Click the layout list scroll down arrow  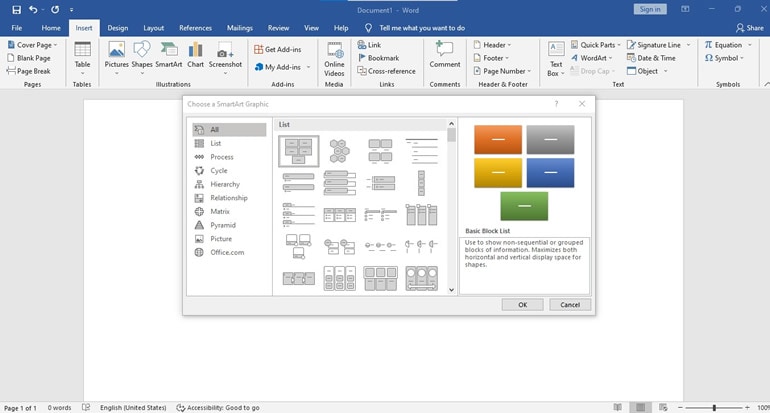point(451,290)
